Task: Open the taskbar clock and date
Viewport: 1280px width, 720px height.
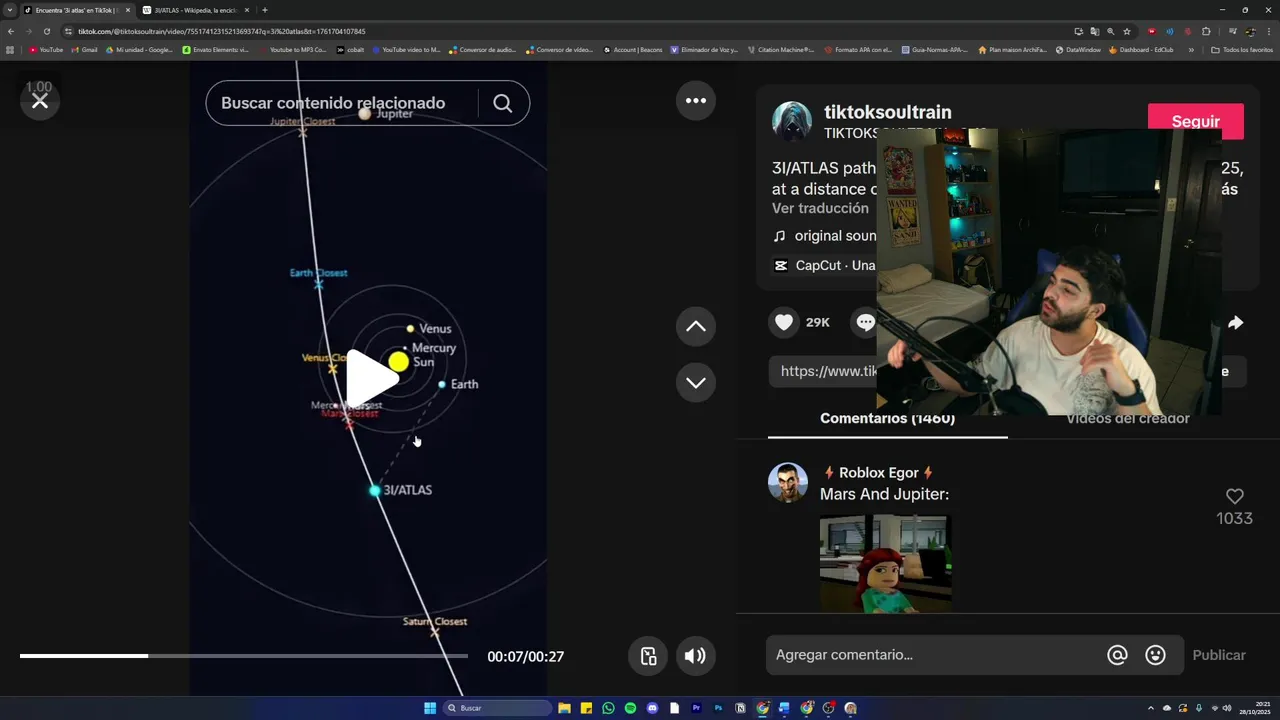Action: (1255, 708)
